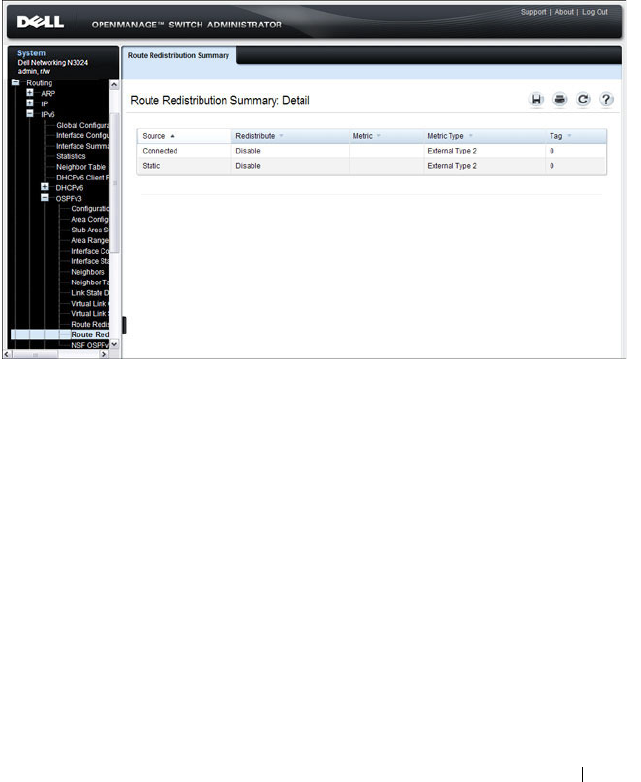Open the About link

[x=564, y=12]
